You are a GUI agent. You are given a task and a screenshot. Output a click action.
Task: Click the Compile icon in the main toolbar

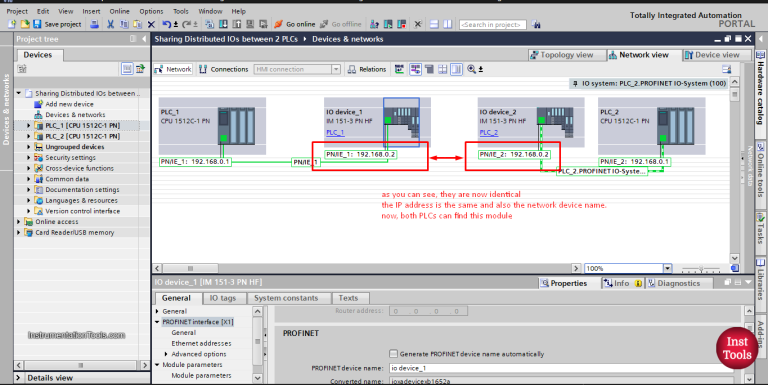point(210,24)
